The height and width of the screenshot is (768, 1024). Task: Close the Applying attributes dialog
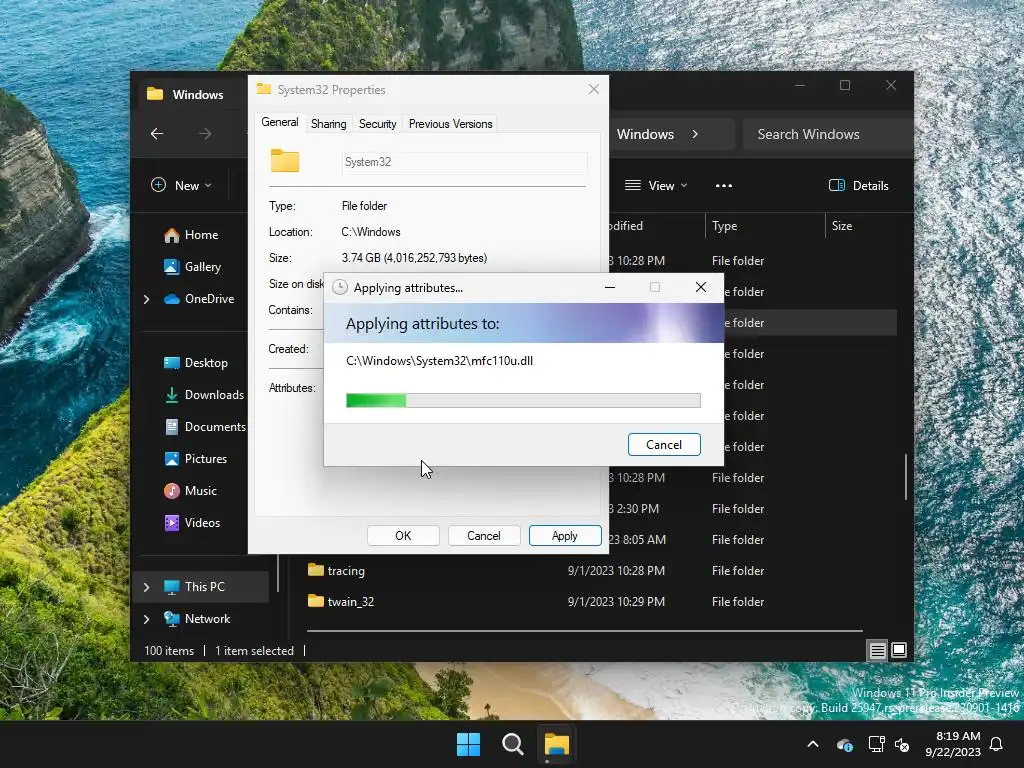(x=701, y=287)
